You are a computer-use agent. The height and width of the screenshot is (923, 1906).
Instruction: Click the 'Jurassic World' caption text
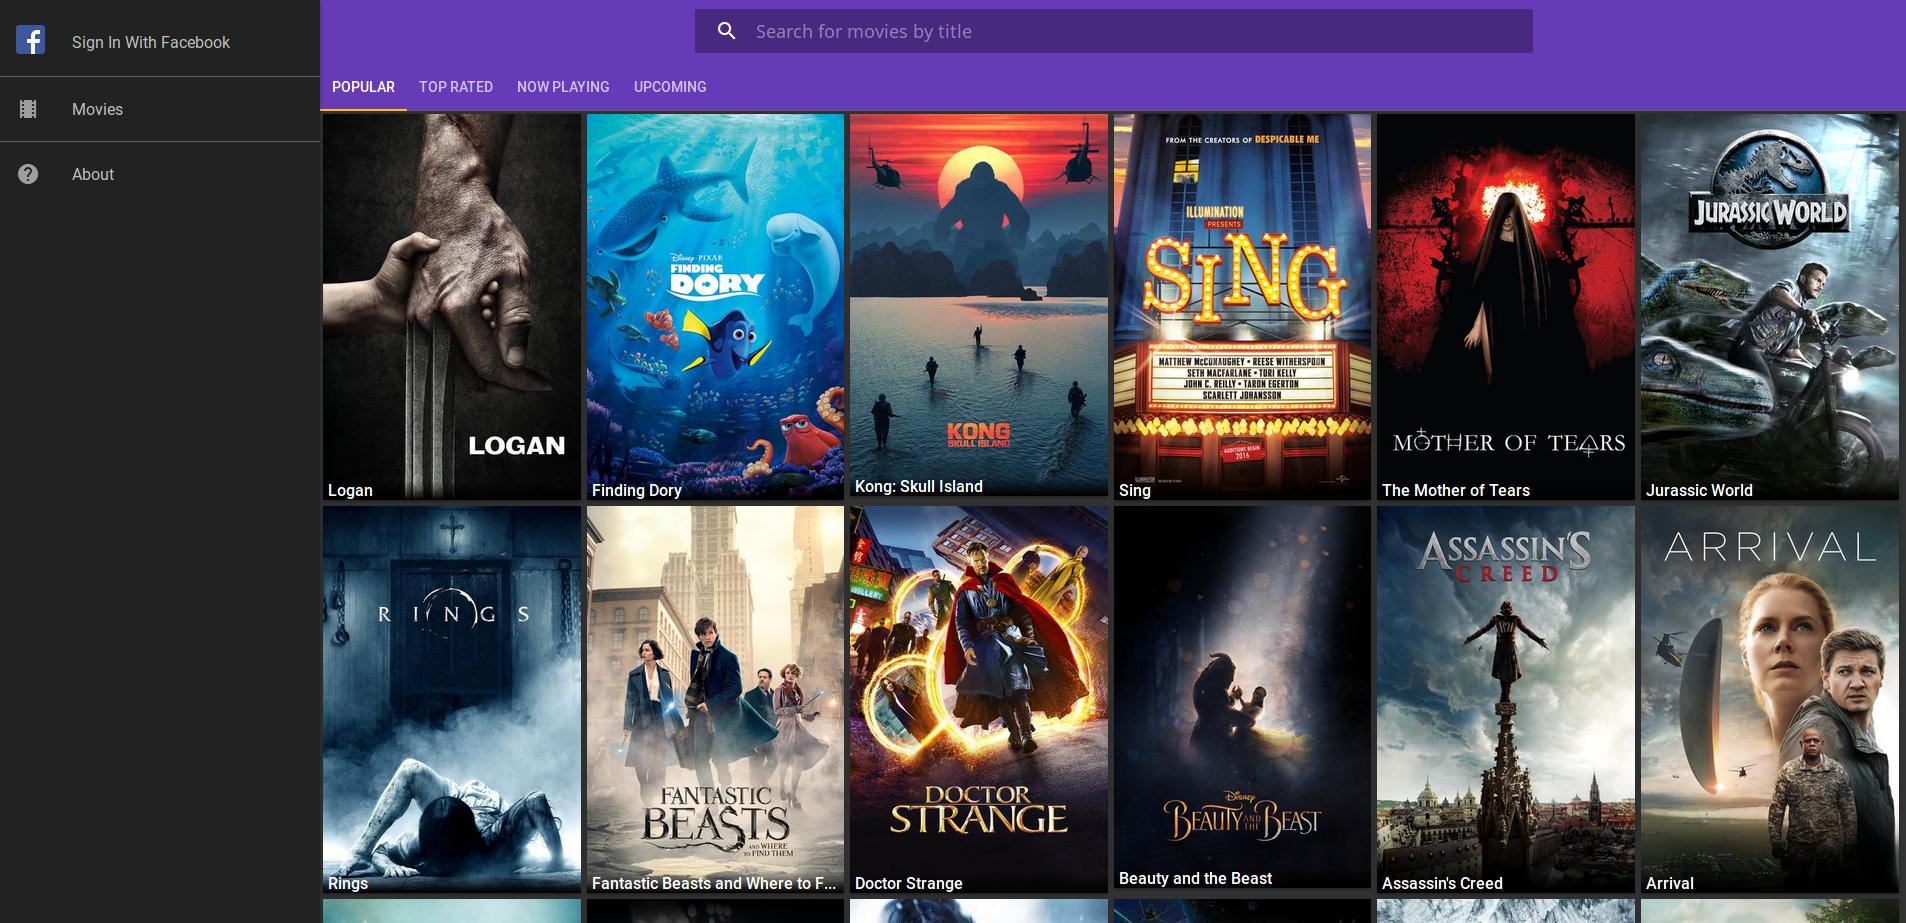(x=1699, y=490)
